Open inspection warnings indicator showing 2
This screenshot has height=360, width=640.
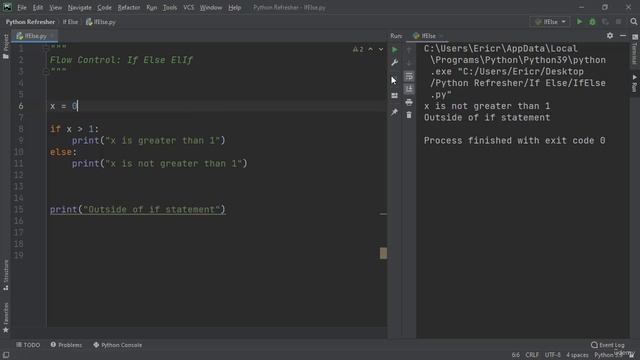pyautogui.click(x=358, y=49)
